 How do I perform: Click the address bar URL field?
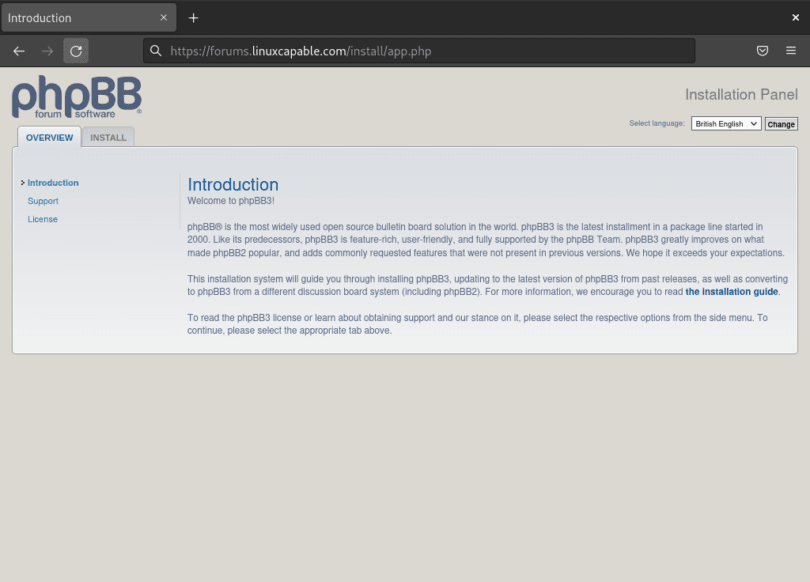pos(400,50)
